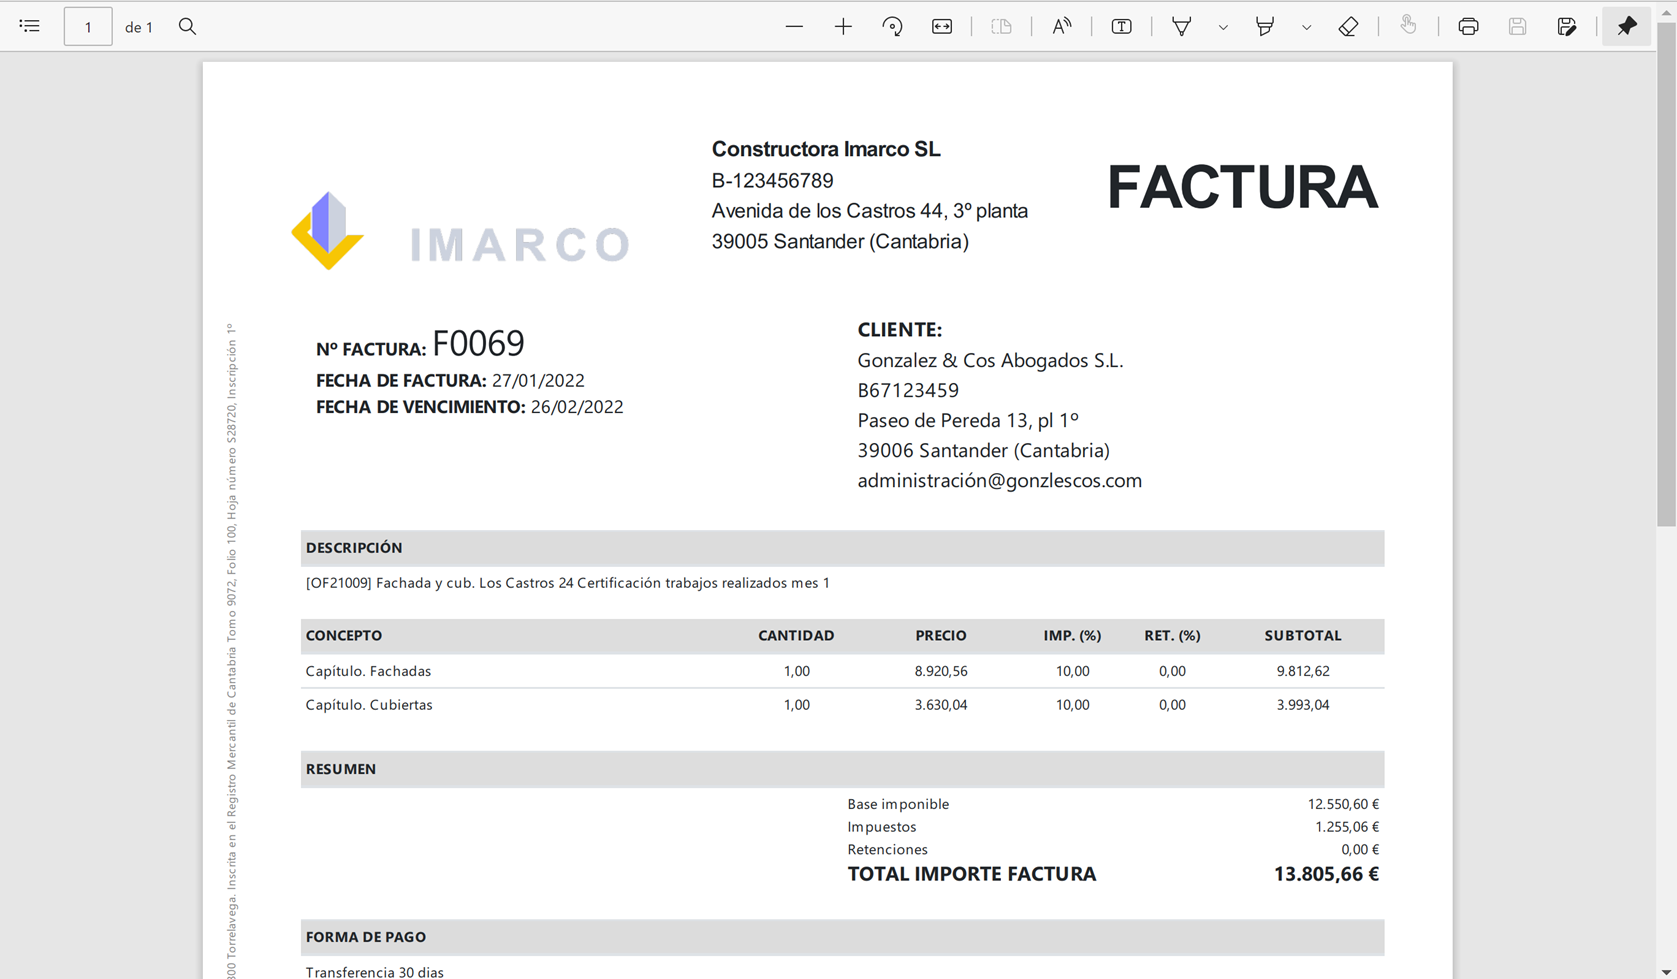Expand the Highlight options dropdown
Image resolution: width=1677 pixels, height=979 pixels.
click(1306, 27)
